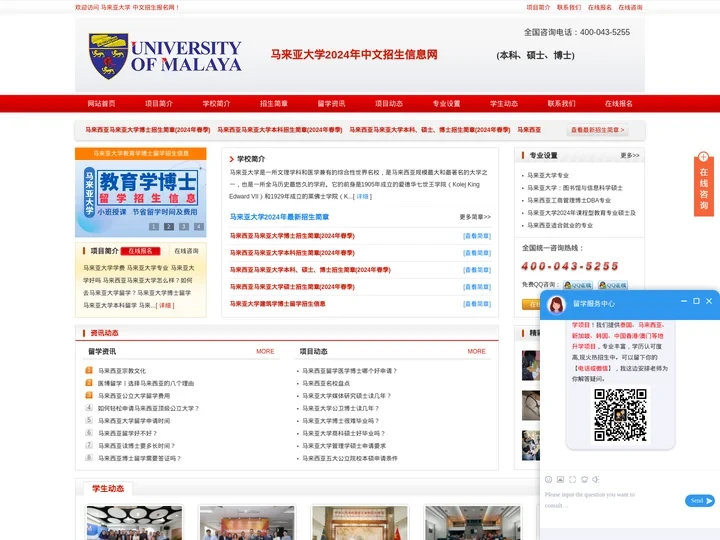Image resolution: width=720 pixels, height=540 pixels.
Task: Open 项目简介 in the red navigation bar
Action: click(159, 104)
